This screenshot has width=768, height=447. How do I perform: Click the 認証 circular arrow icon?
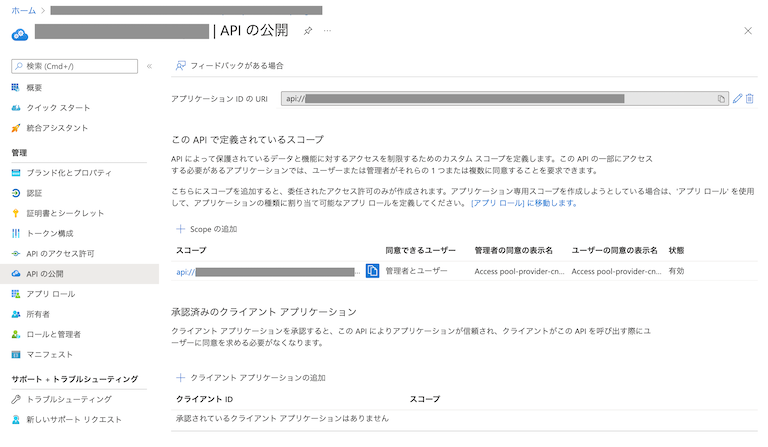pos(16,193)
